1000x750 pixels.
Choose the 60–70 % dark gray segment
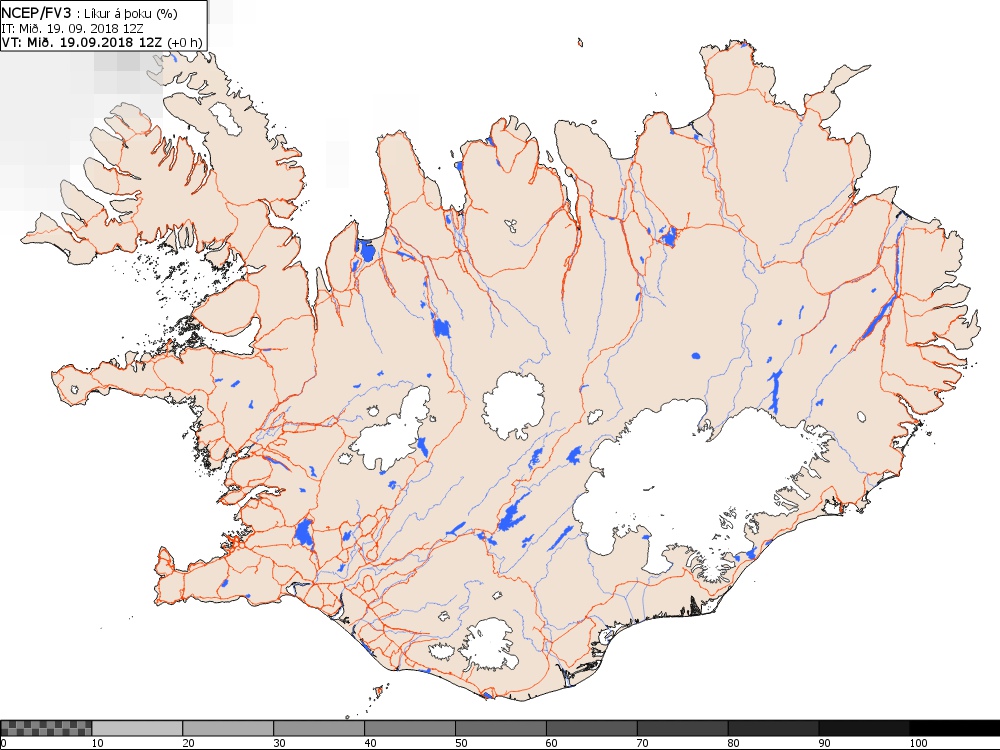pos(592,728)
